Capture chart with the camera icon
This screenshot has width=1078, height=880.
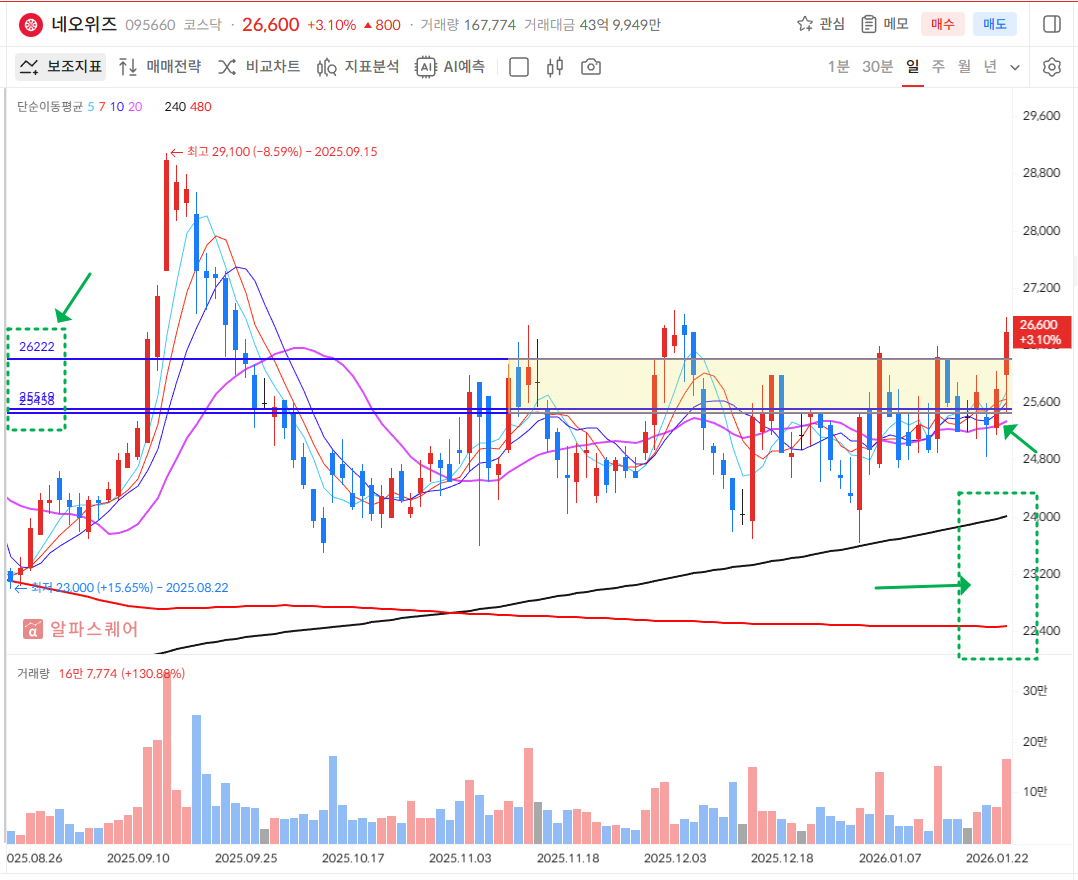[591, 67]
